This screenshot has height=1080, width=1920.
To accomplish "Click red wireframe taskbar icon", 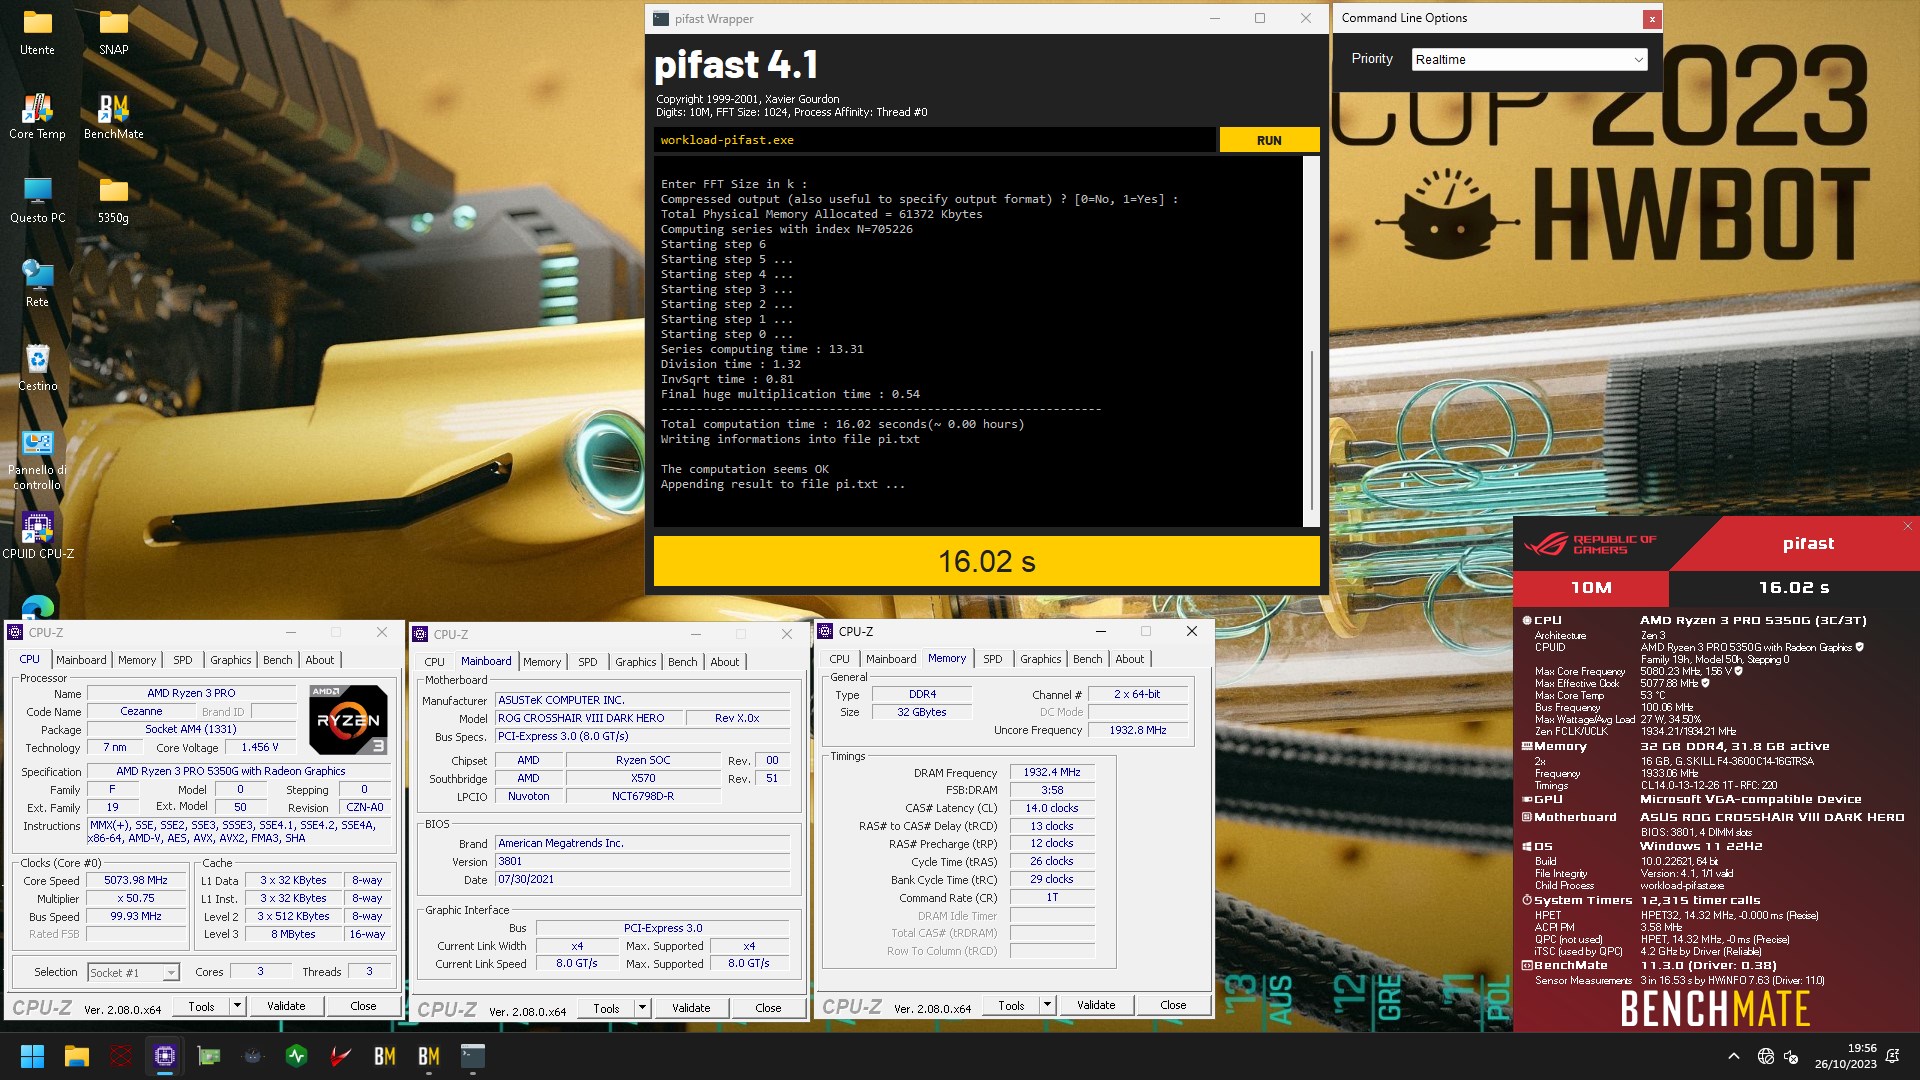I will coord(121,1056).
